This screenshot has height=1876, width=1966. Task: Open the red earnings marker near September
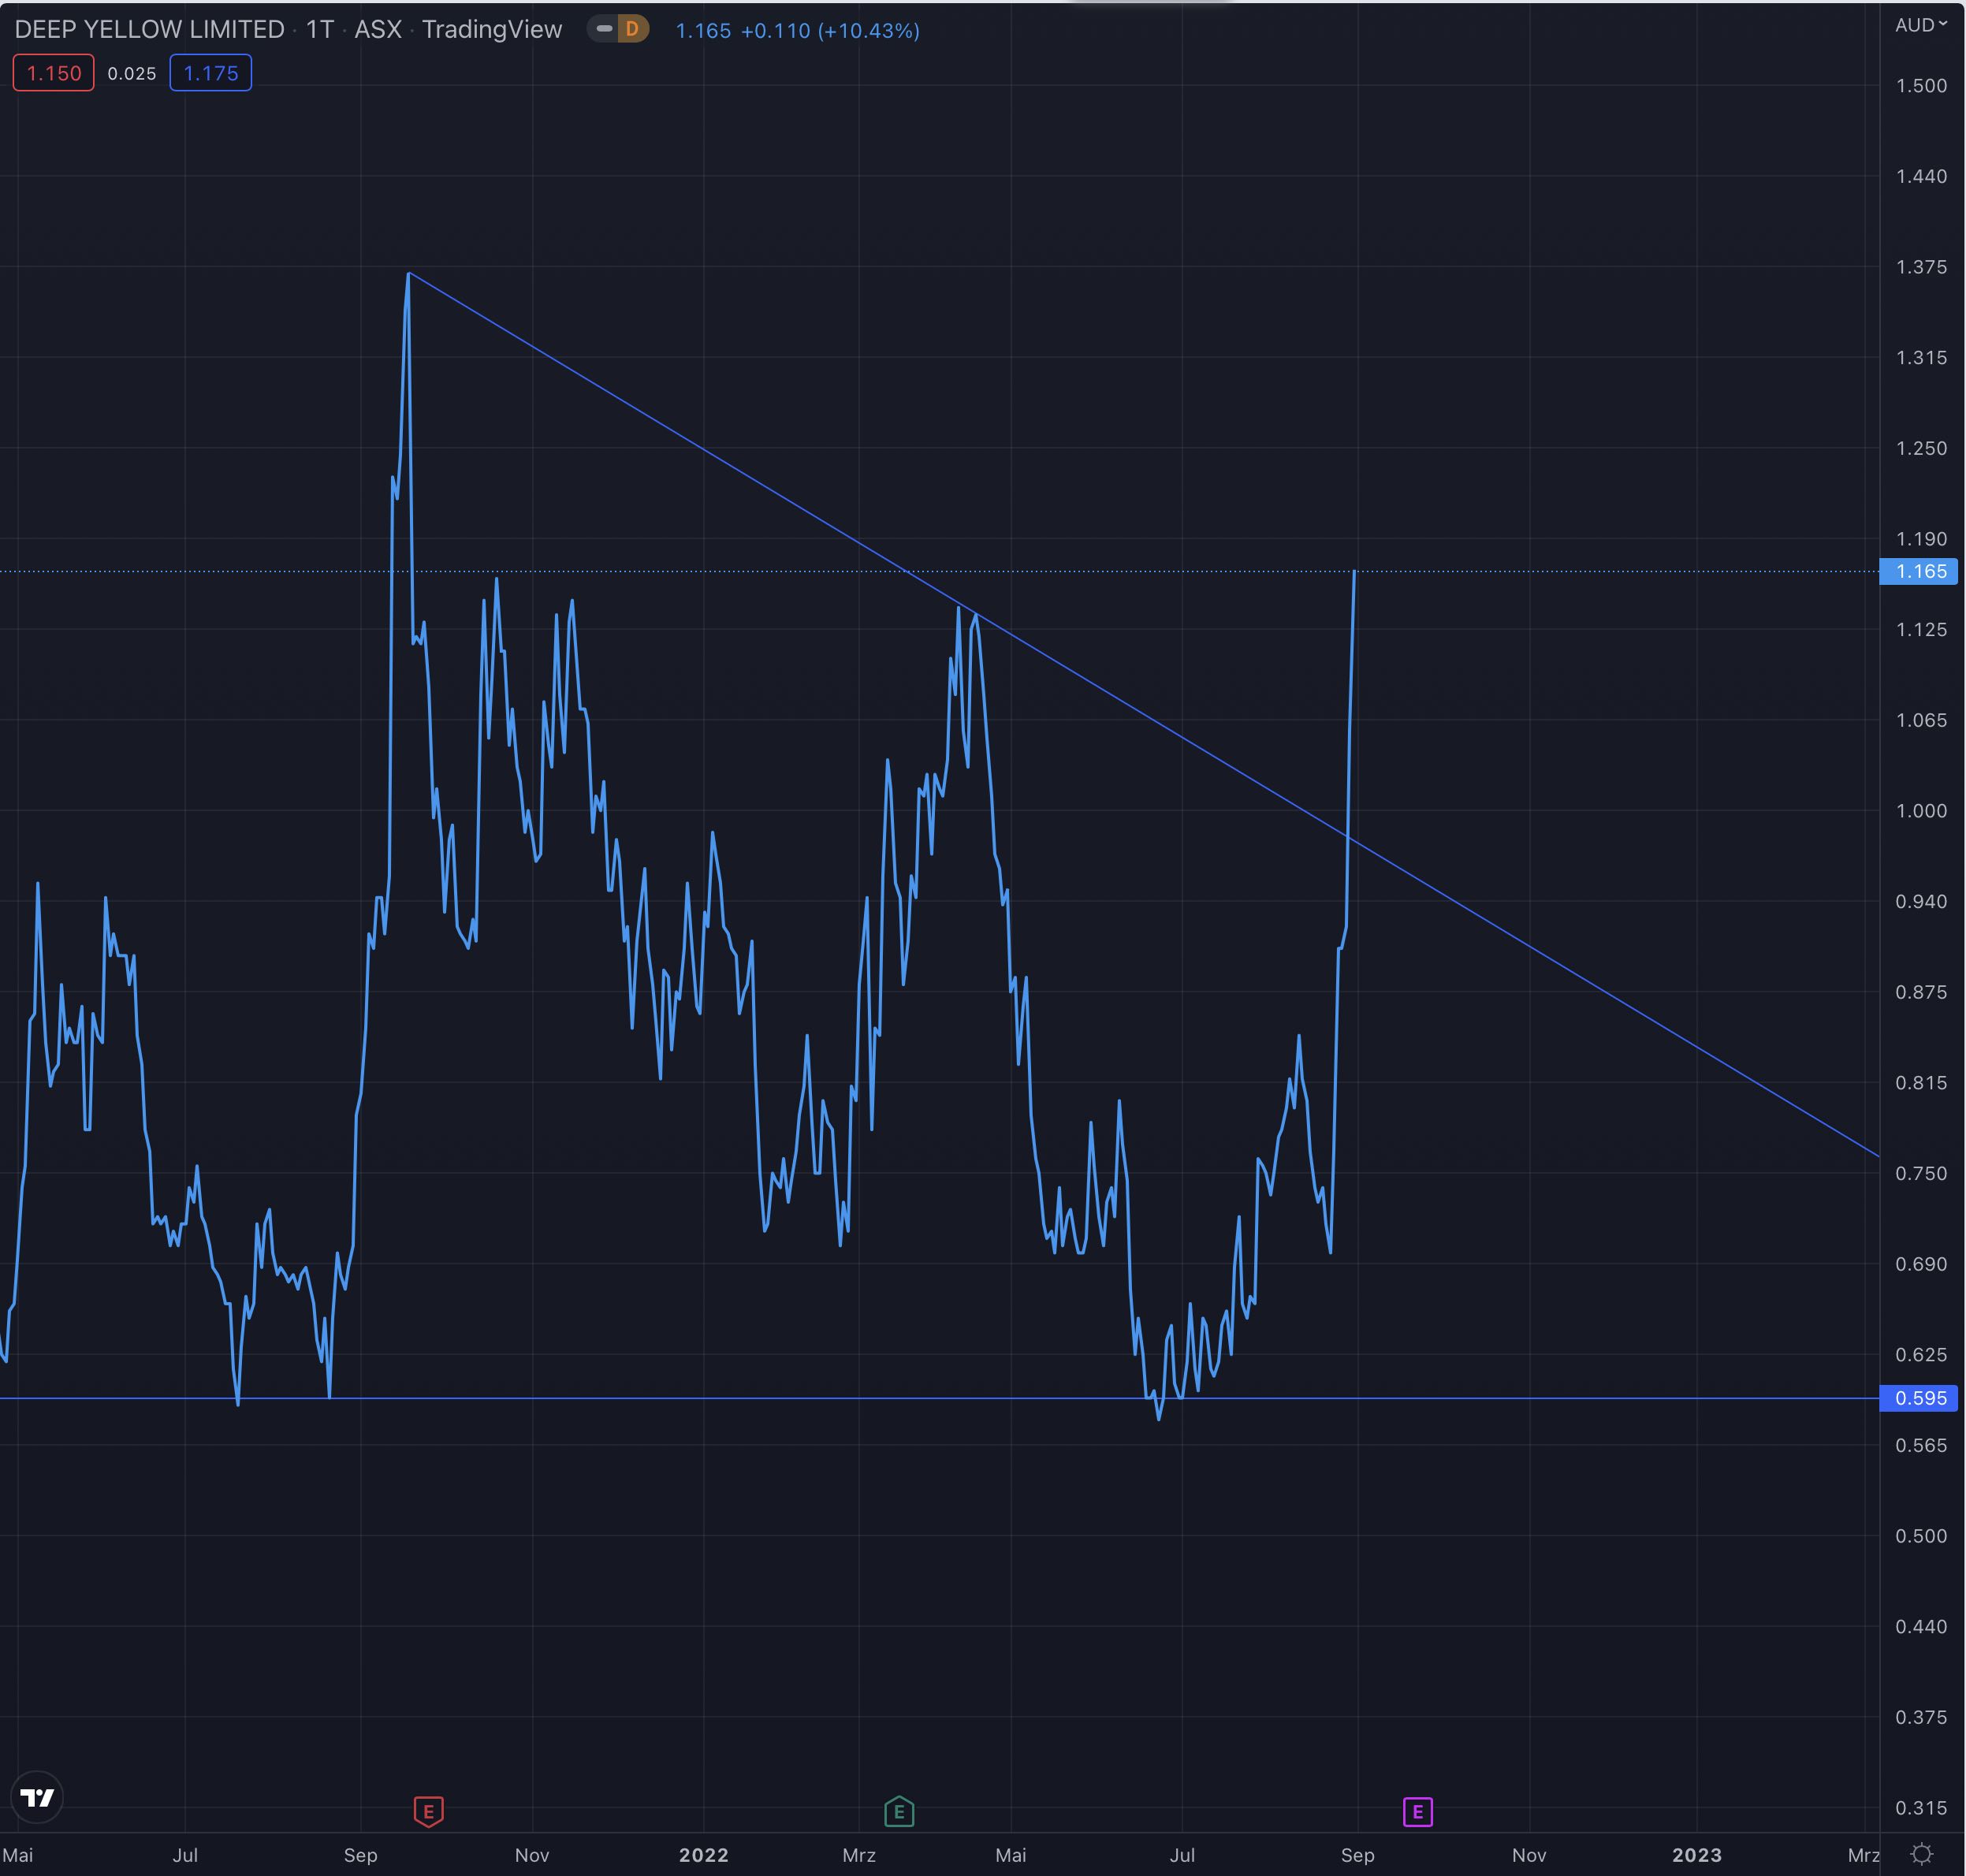[x=428, y=1811]
